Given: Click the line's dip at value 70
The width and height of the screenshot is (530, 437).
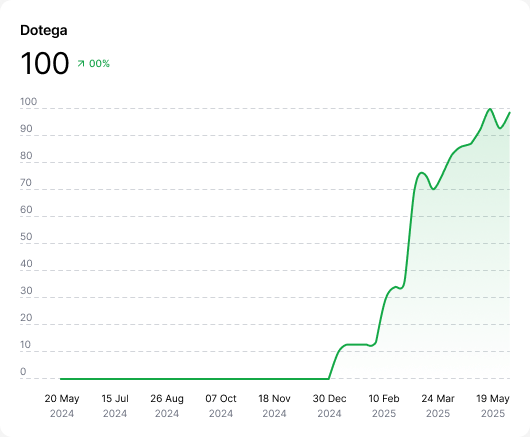Looking at the screenshot, I should pyautogui.click(x=433, y=189).
